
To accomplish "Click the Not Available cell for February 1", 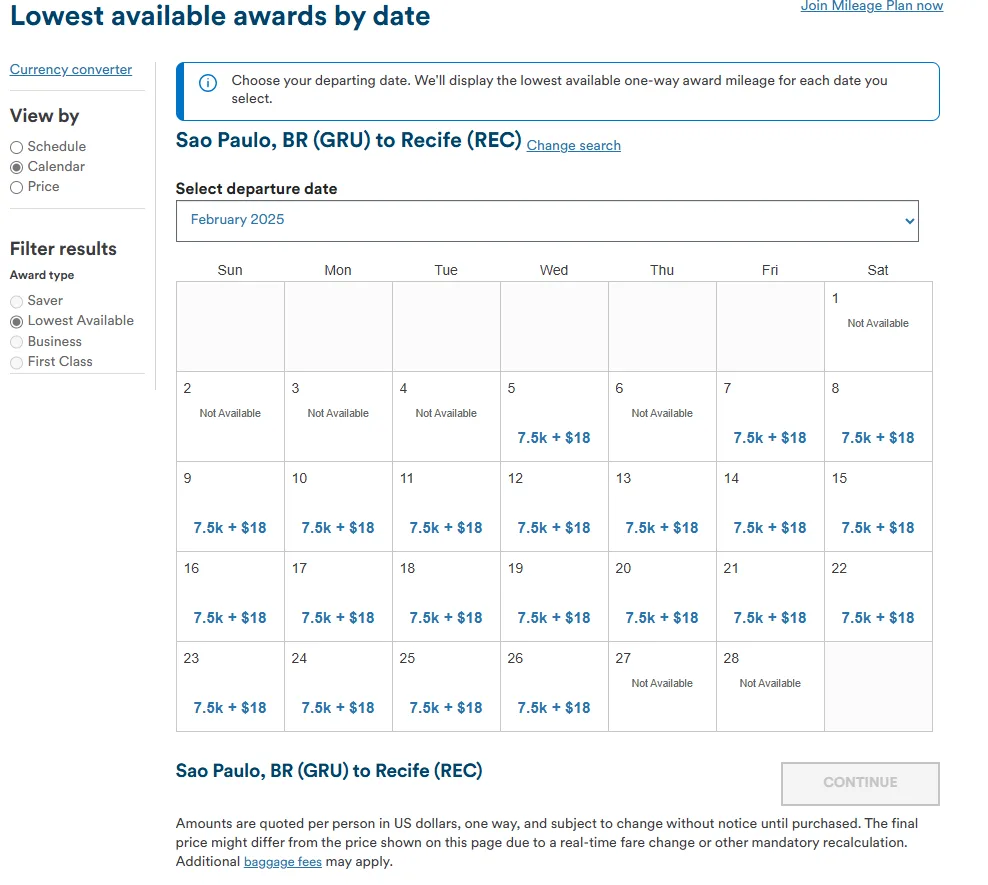I will (878, 327).
